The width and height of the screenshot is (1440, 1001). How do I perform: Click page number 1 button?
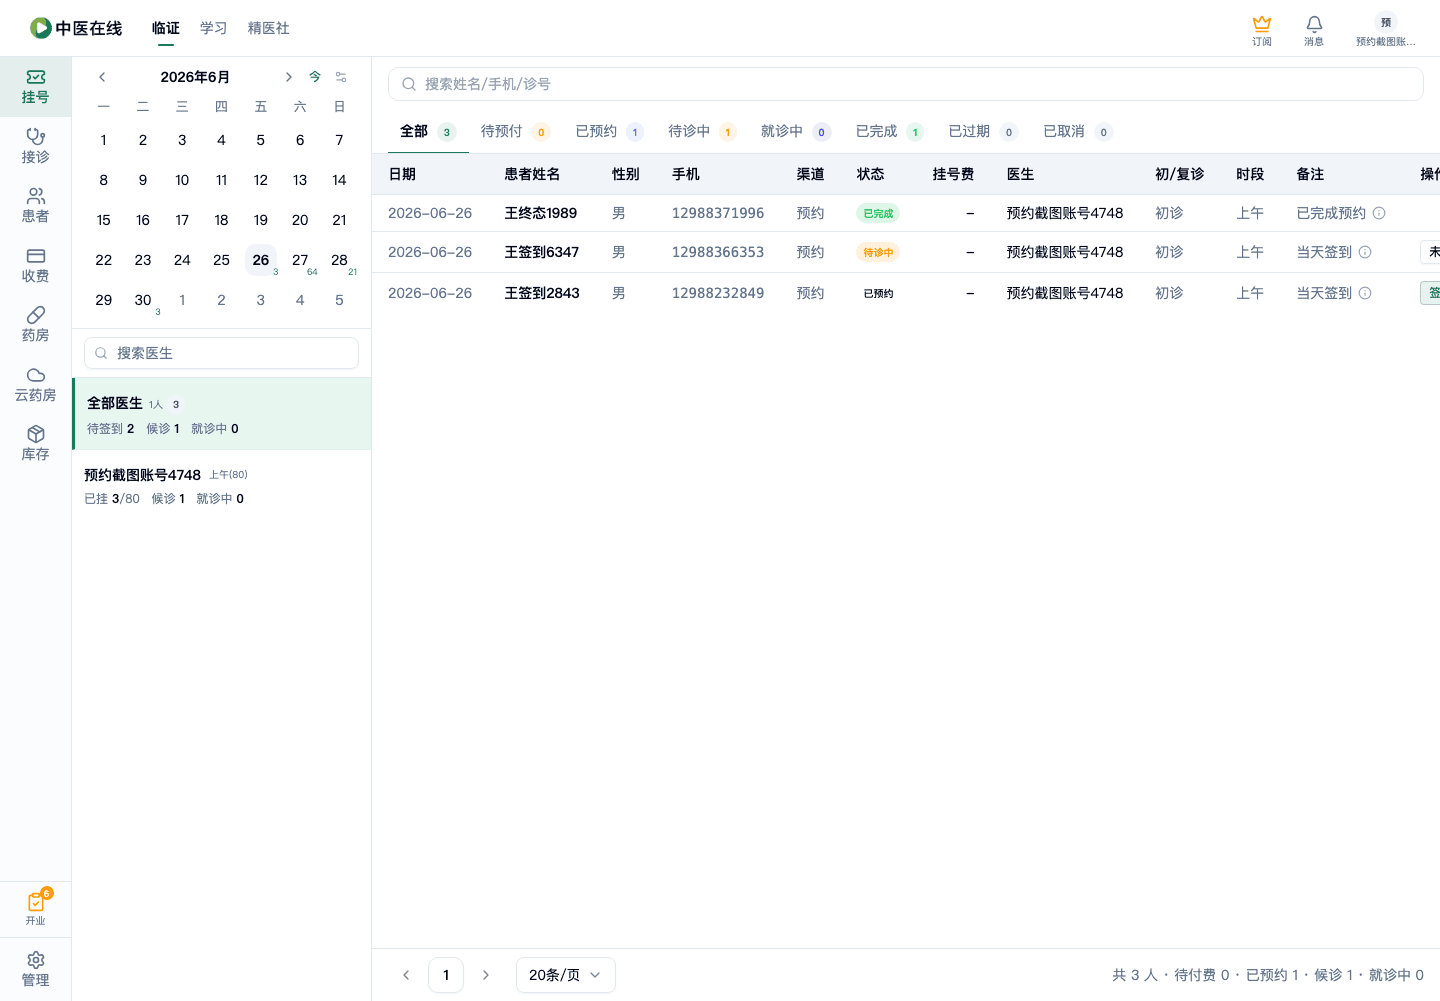[446, 975]
